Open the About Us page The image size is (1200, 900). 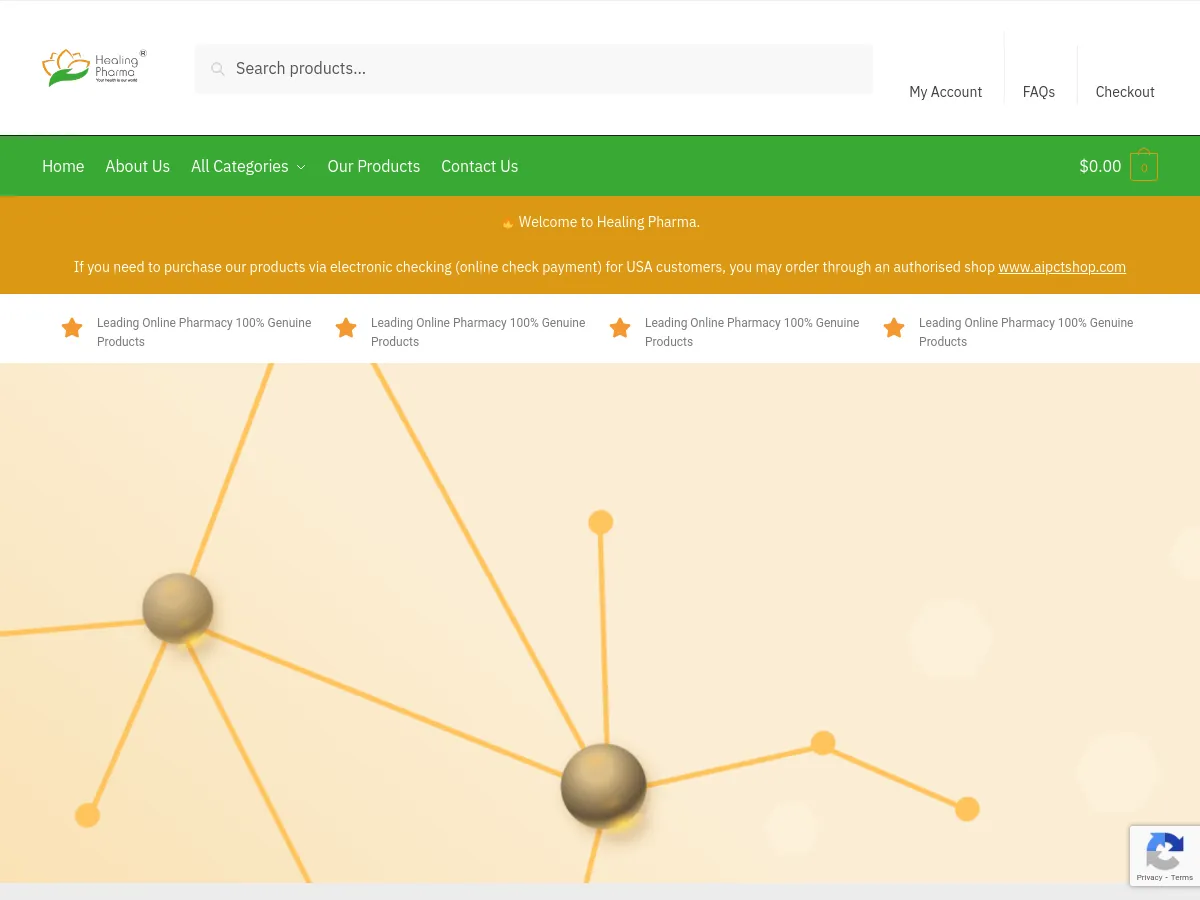137,166
